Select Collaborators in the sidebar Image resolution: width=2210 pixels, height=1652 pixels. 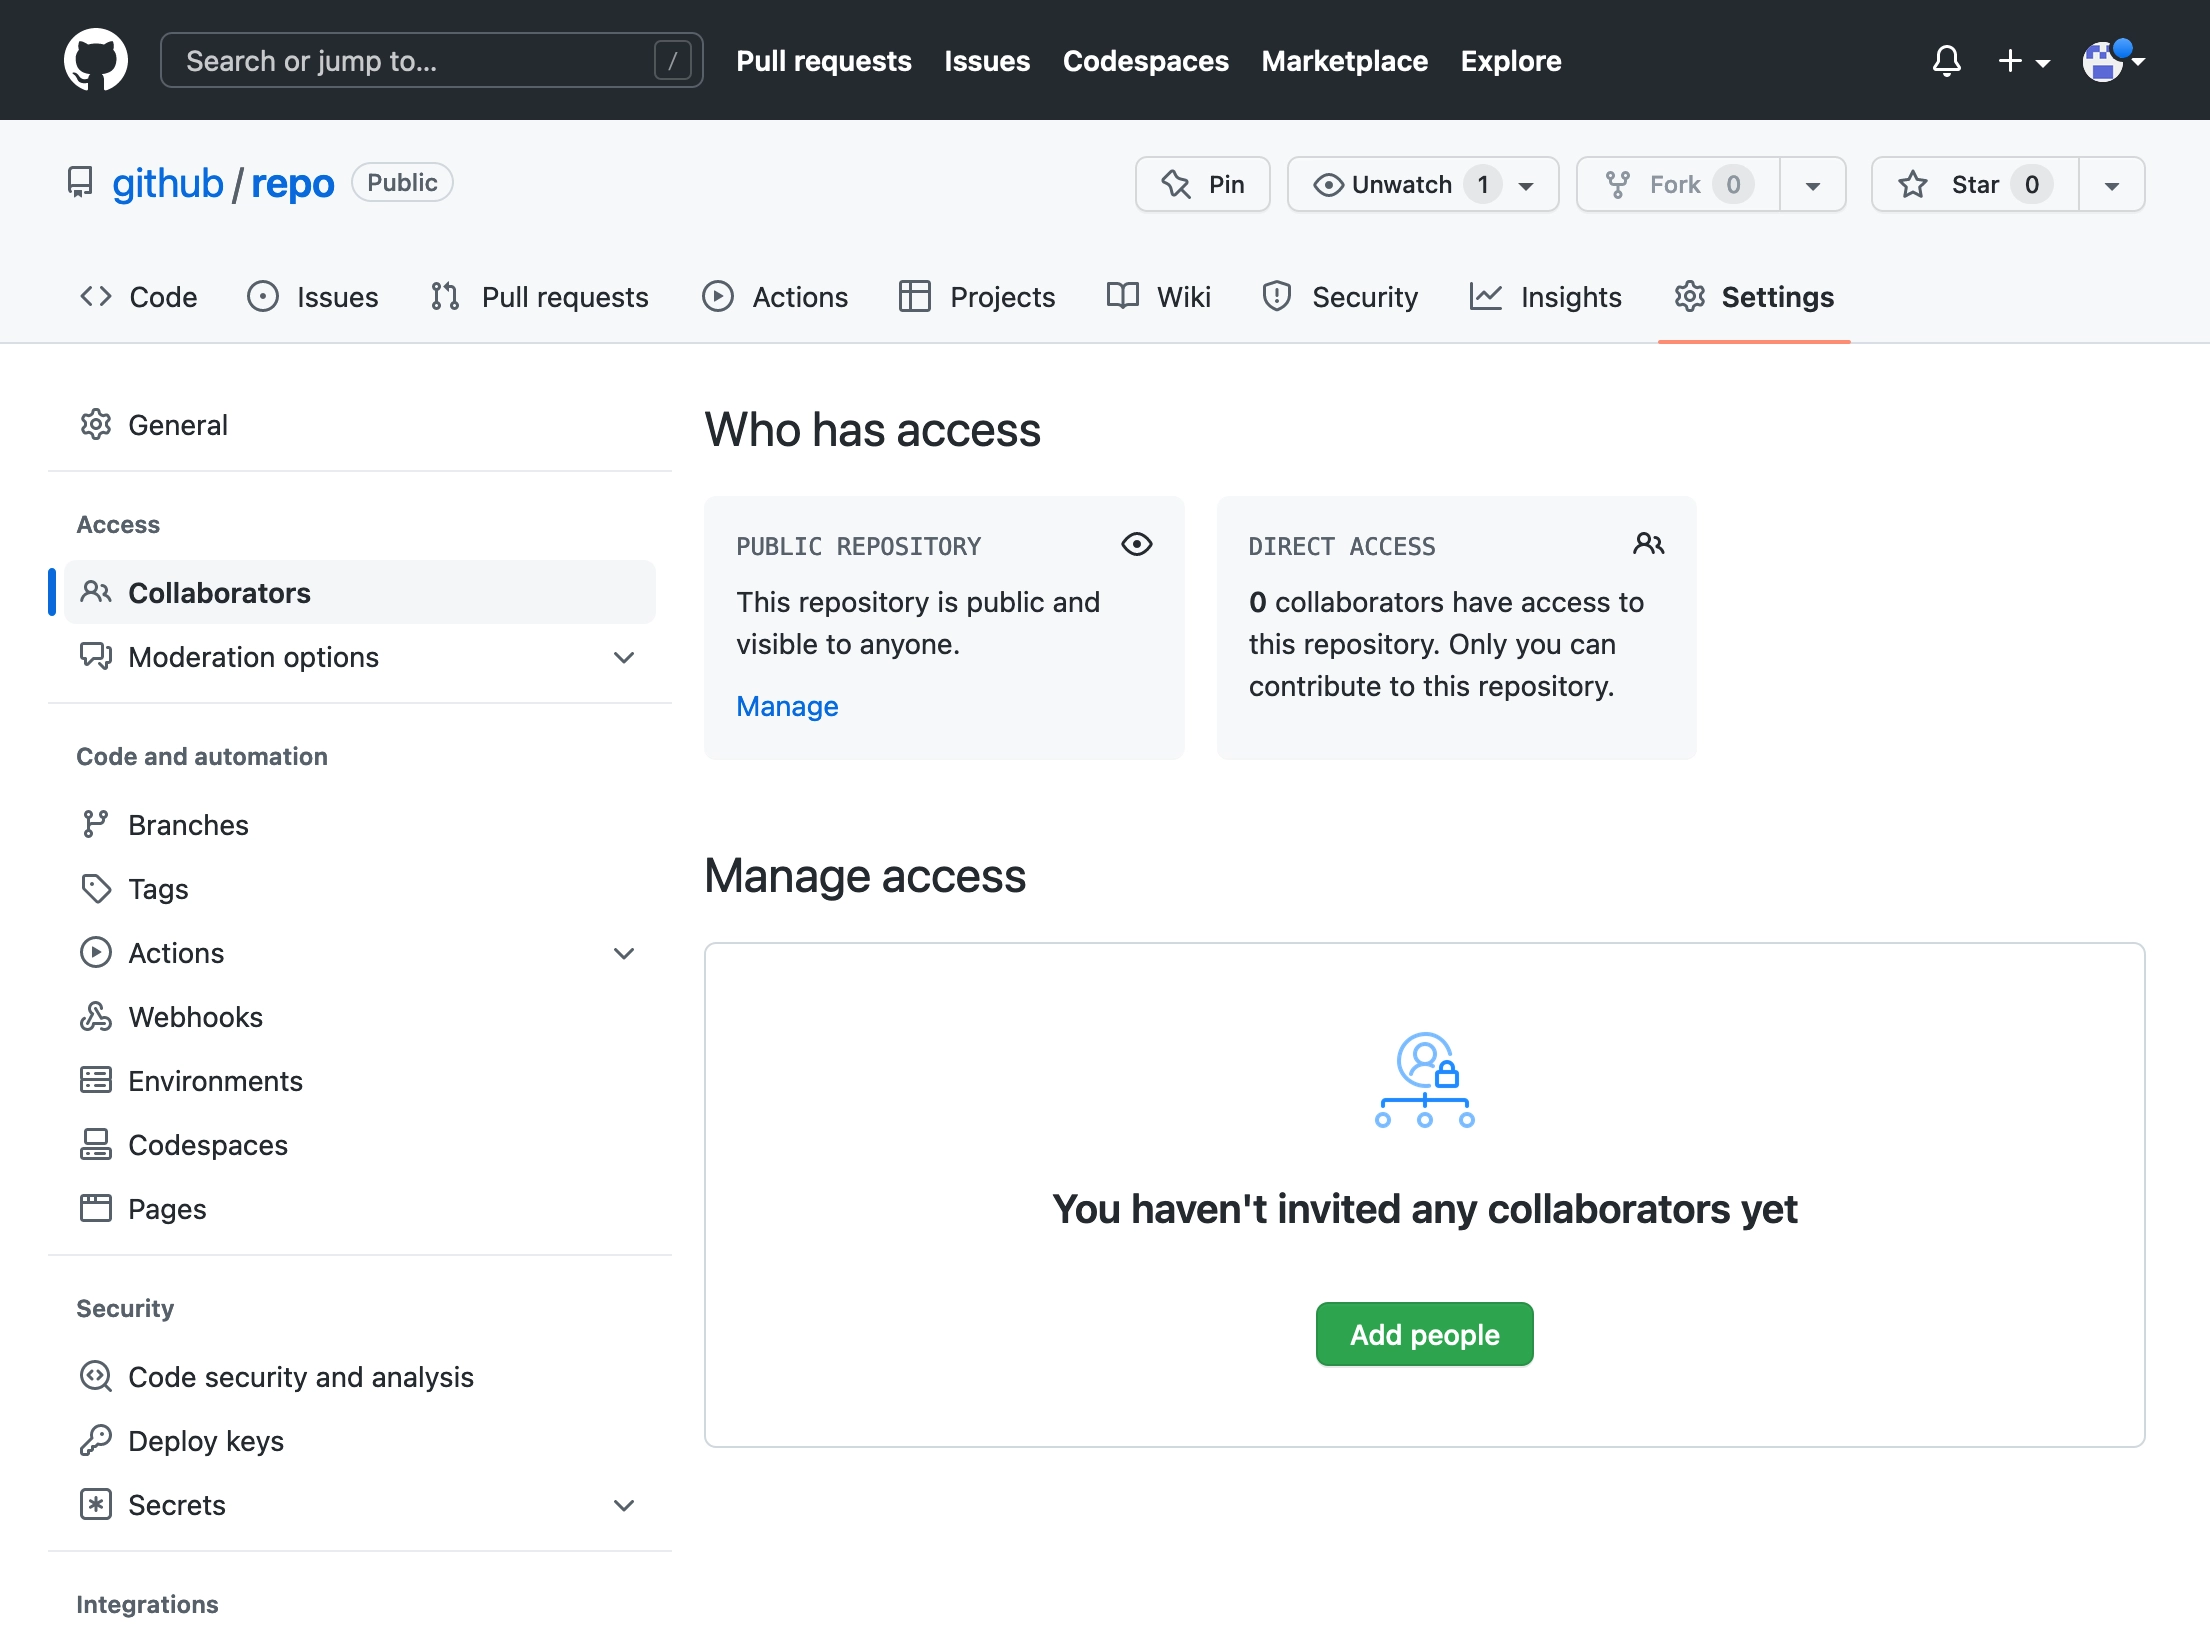click(x=360, y=593)
